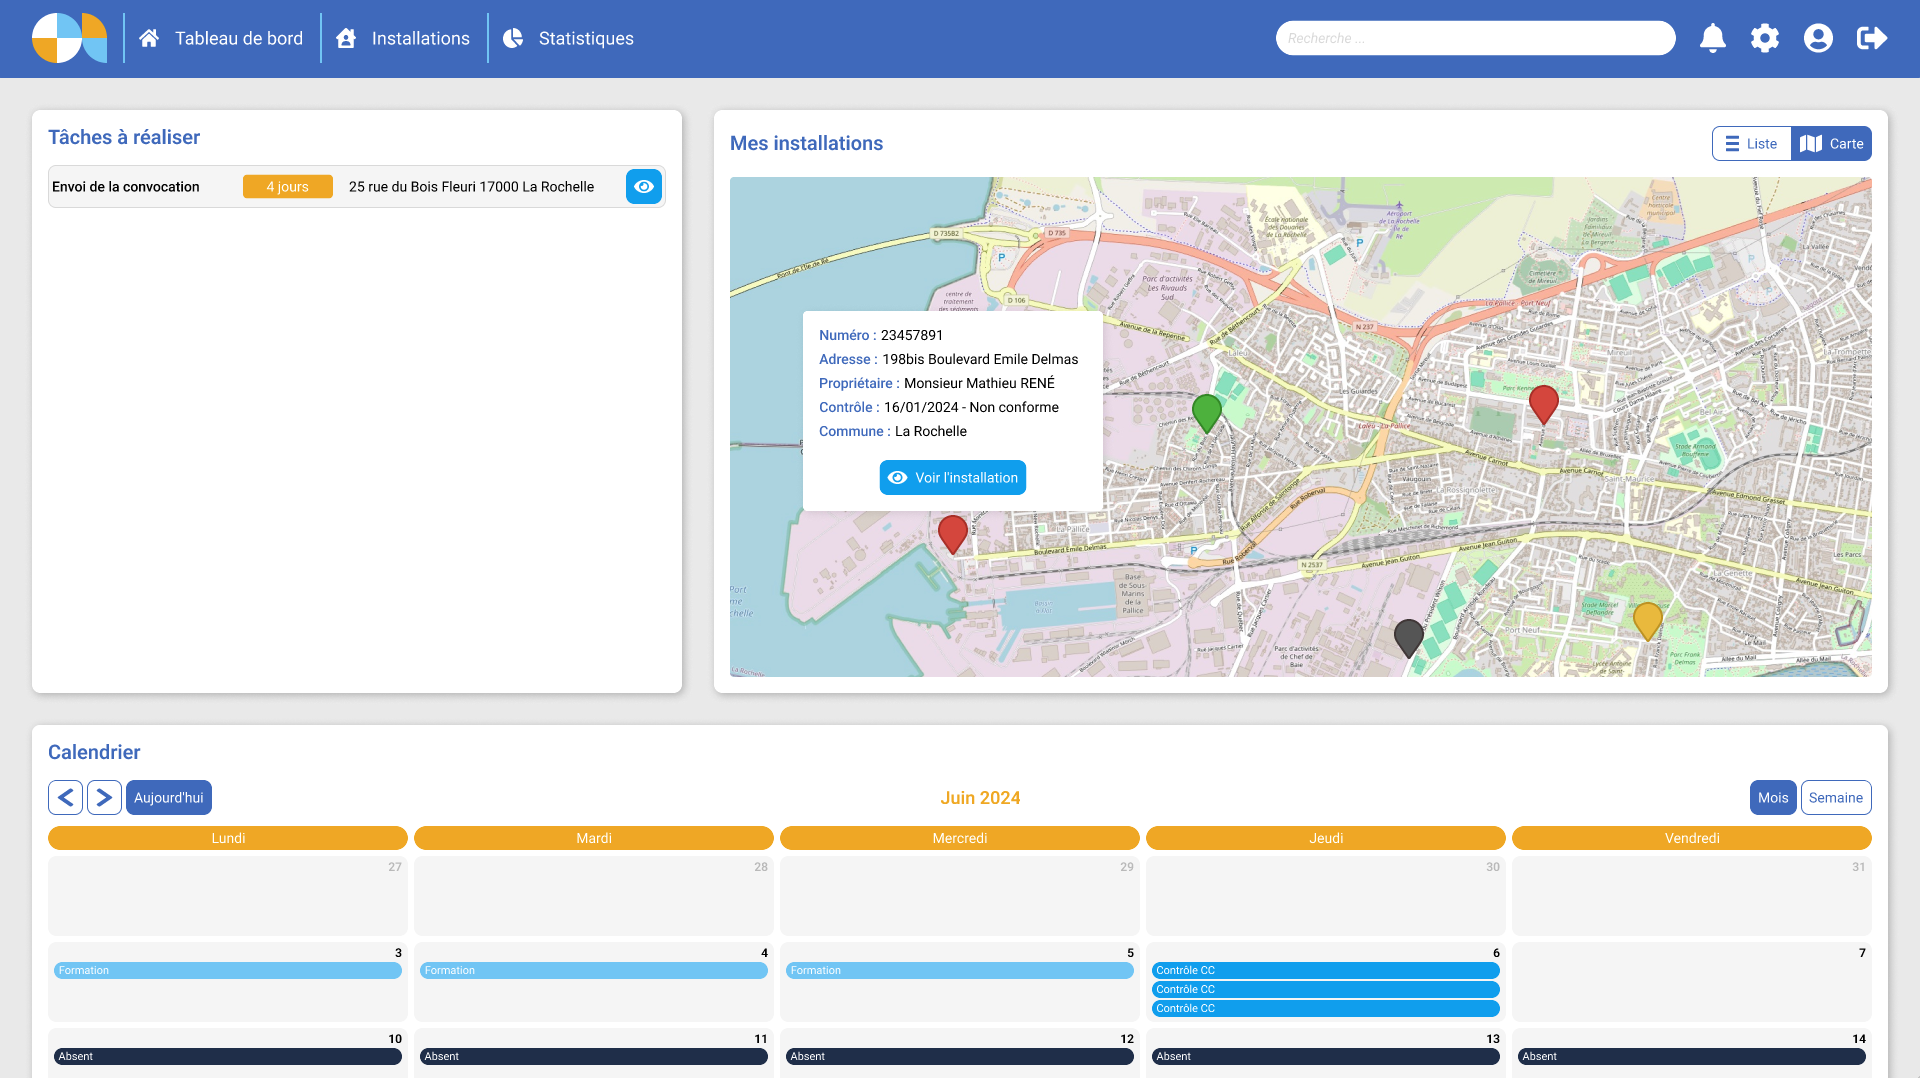Select the green map marker
This screenshot has height=1078, width=1920.
1207,412
